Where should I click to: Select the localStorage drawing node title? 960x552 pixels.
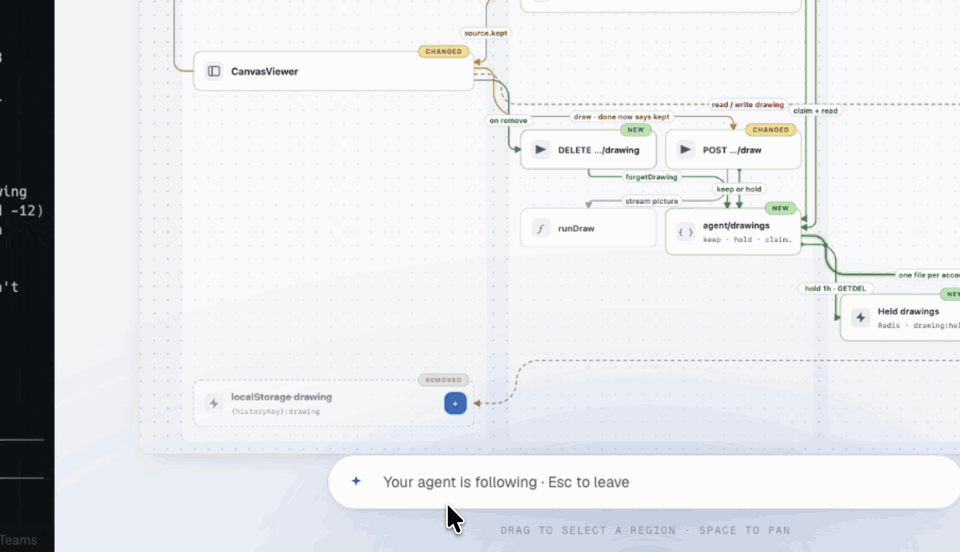pos(282,397)
